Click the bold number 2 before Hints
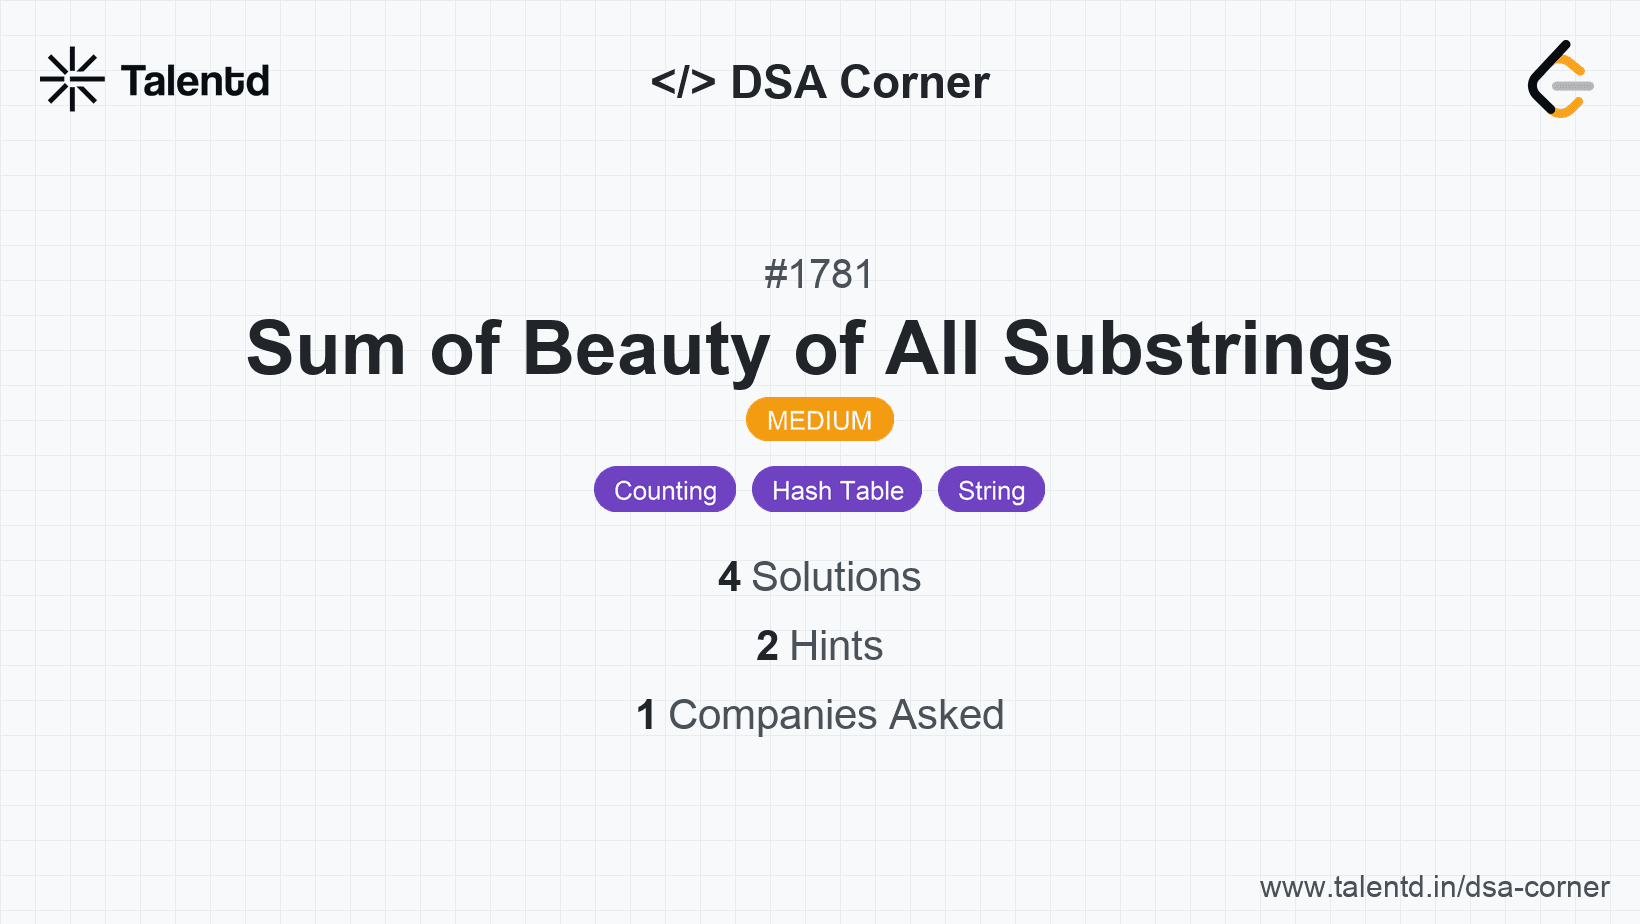This screenshot has height=924, width=1640. 767,646
